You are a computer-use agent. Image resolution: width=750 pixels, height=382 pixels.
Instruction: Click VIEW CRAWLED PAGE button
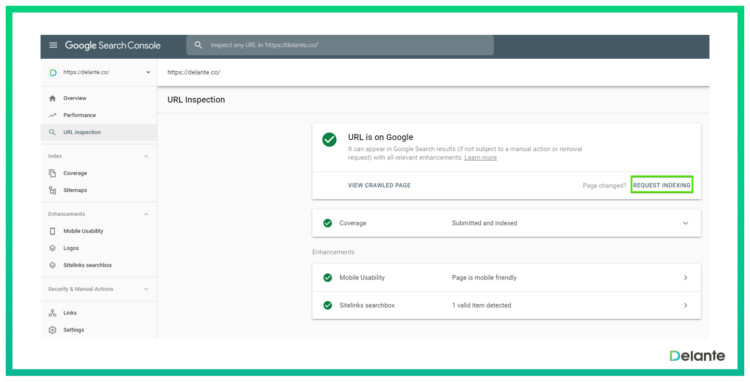(379, 186)
